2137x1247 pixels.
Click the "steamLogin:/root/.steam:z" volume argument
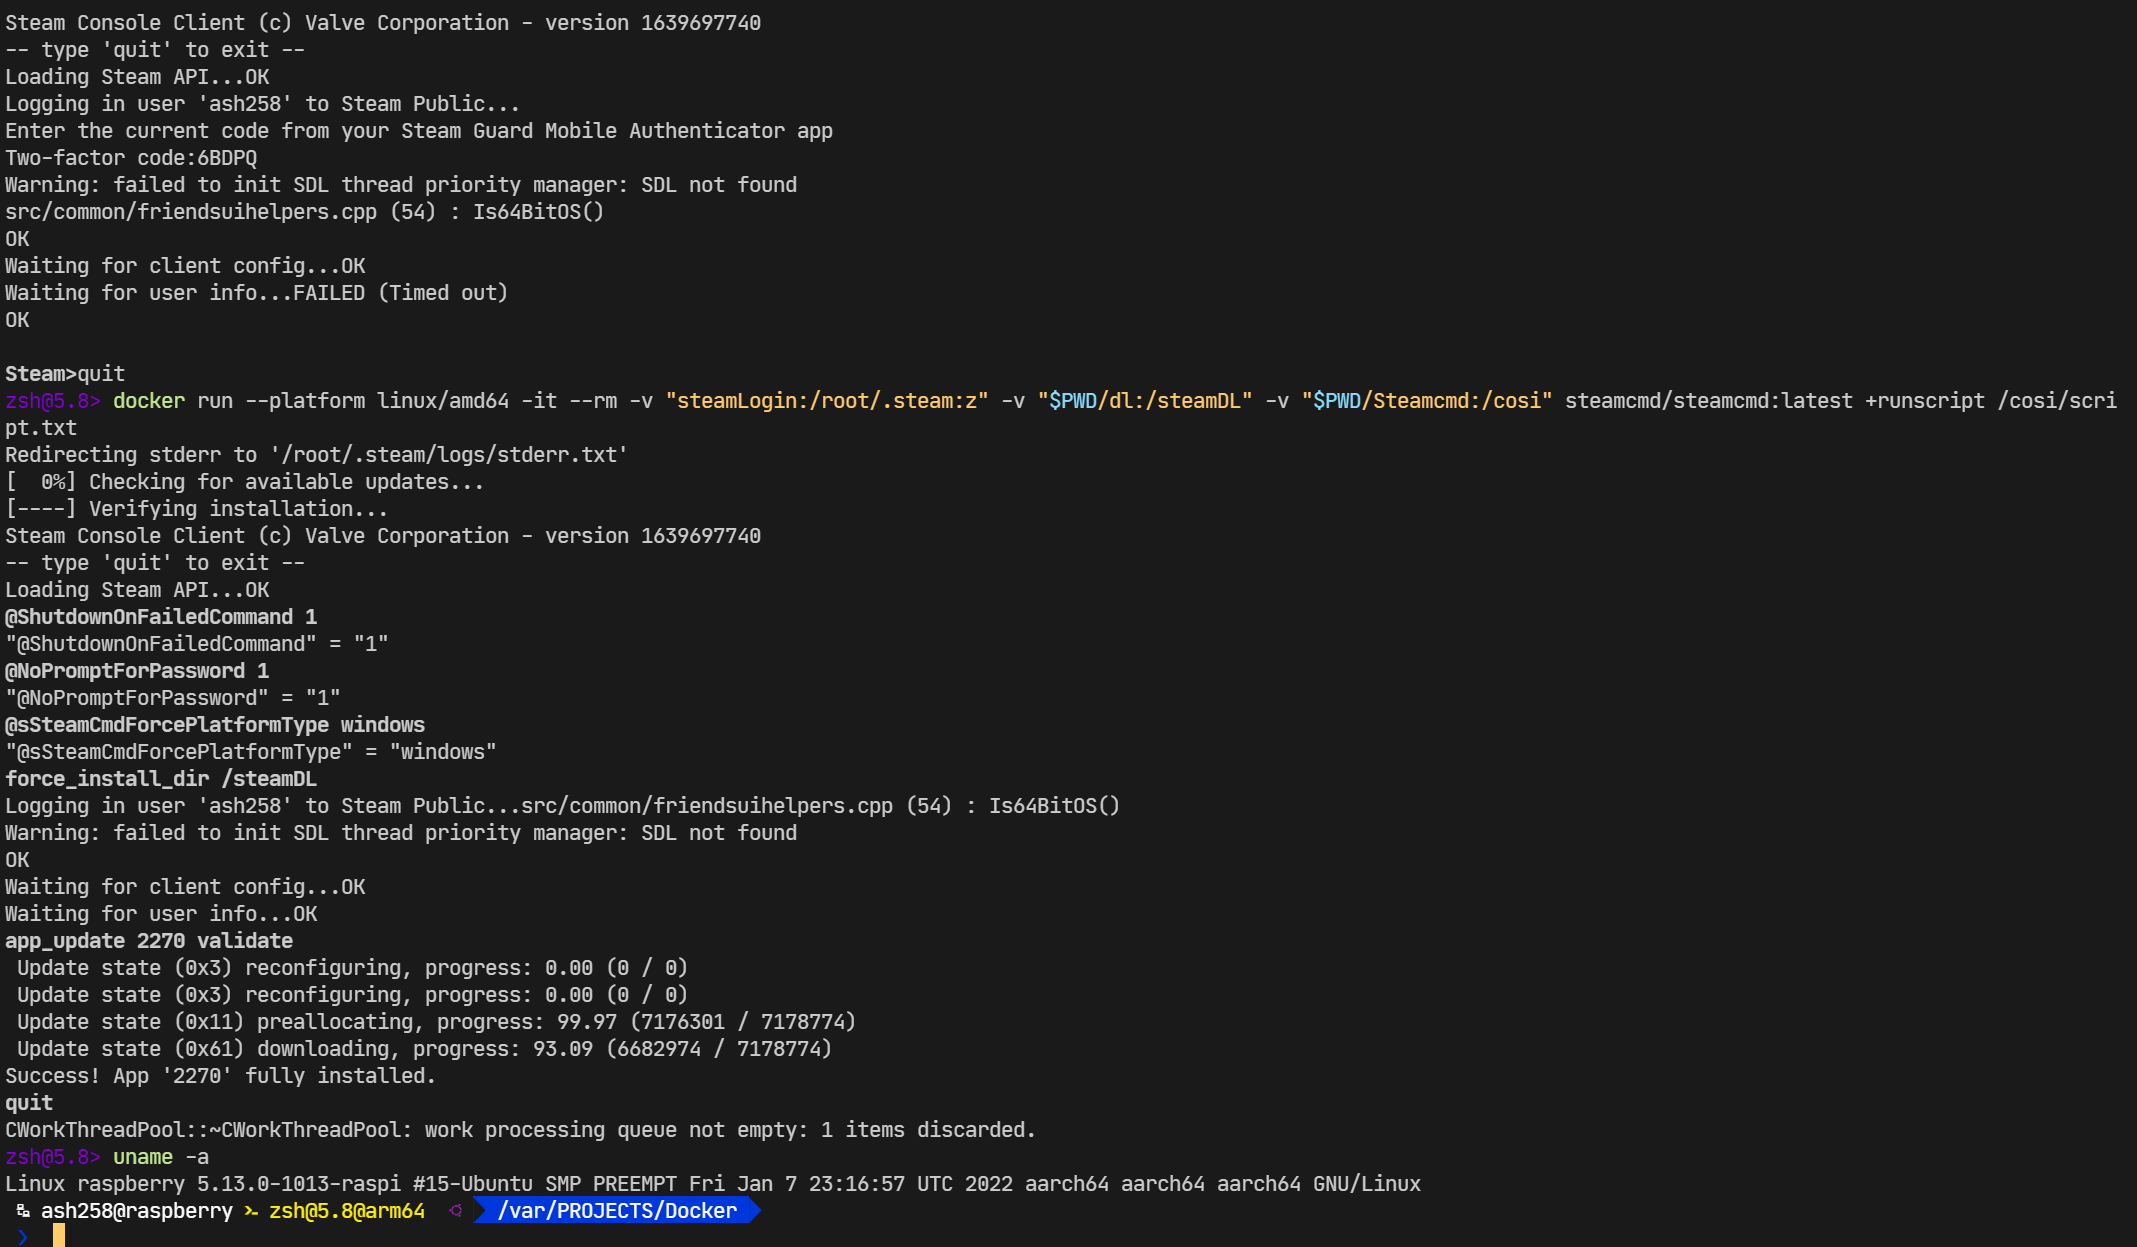[826, 401]
